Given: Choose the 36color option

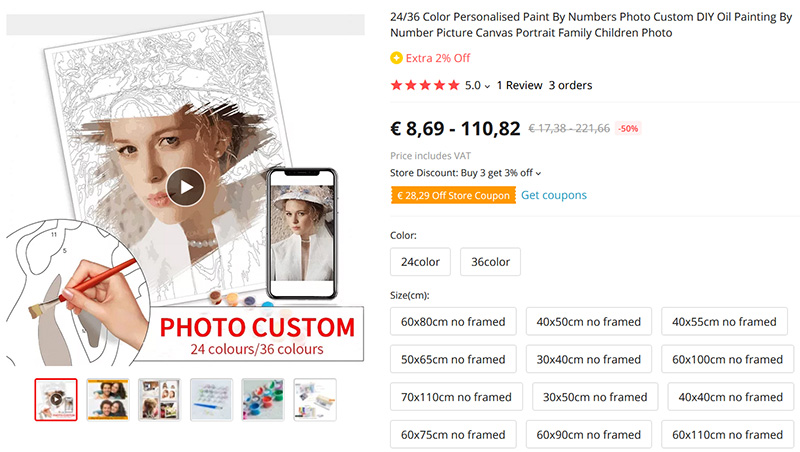Looking at the screenshot, I should 490,262.
